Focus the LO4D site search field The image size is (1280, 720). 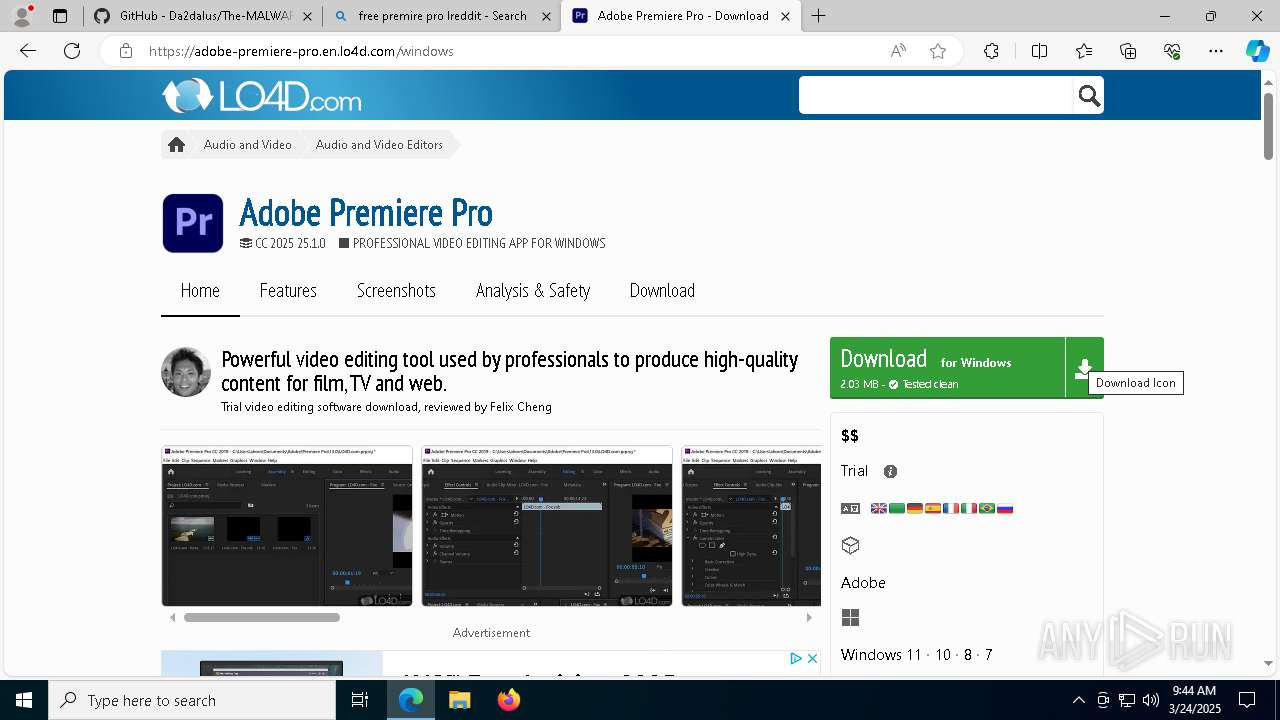tap(936, 96)
